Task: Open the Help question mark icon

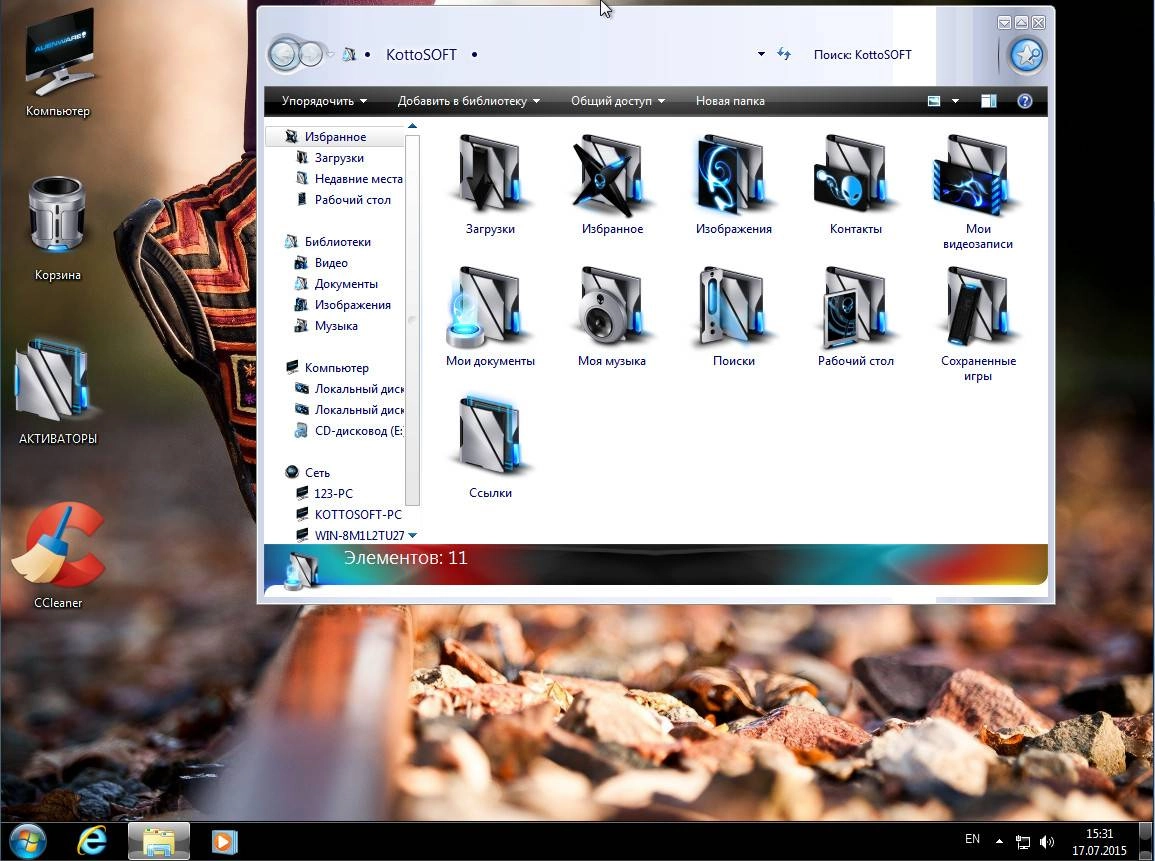Action: point(1025,101)
